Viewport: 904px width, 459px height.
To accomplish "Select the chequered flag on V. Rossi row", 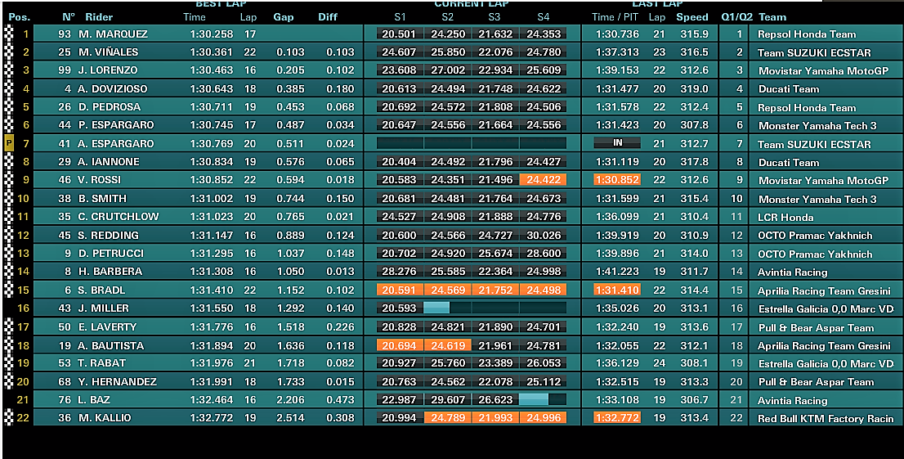I will (x=8, y=180).
